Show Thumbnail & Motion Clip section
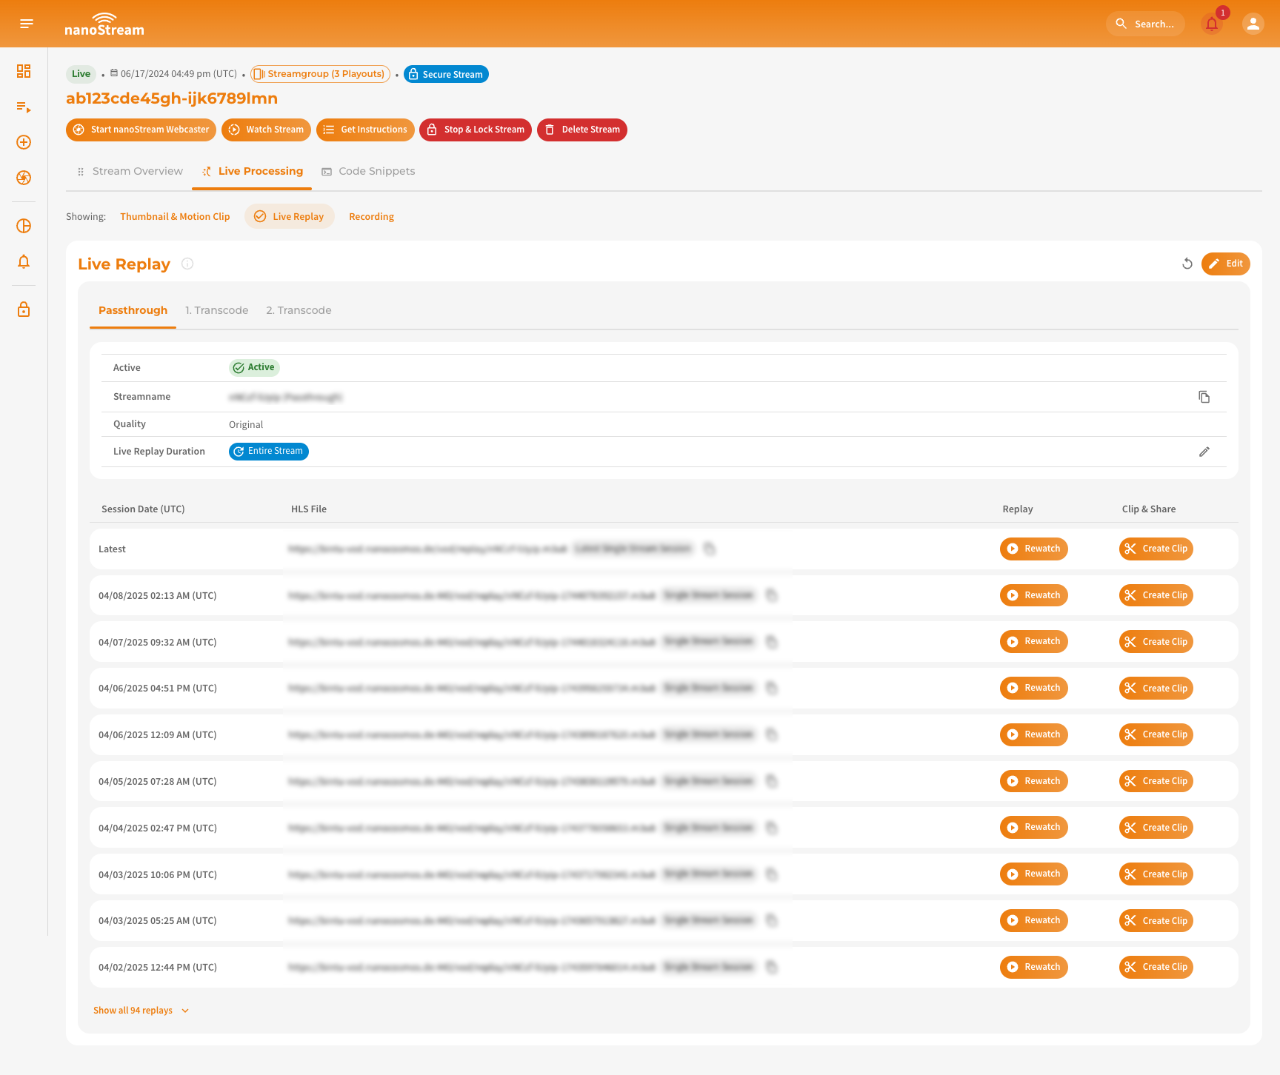Image resolution: width=1280 pixels, height=1075 pixels. tap(175, 217)
